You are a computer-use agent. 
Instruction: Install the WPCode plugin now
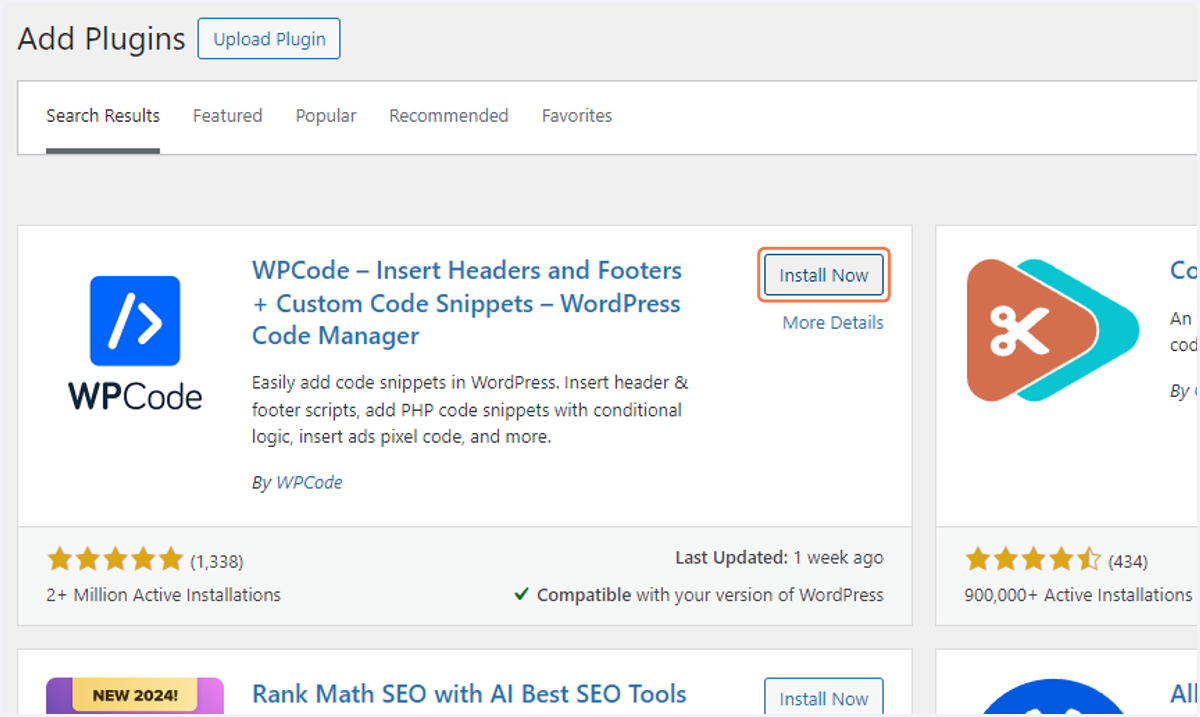pos(824,275)
